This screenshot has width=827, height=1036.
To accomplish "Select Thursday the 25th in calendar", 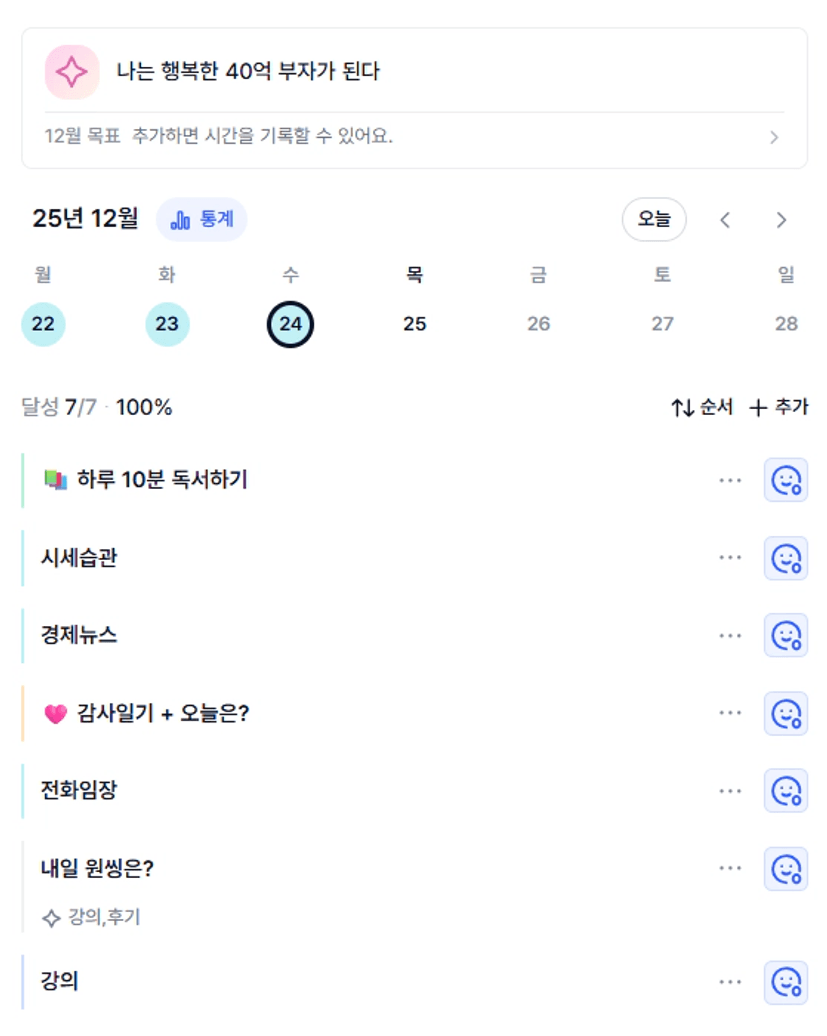I will (x=414, y=324).
